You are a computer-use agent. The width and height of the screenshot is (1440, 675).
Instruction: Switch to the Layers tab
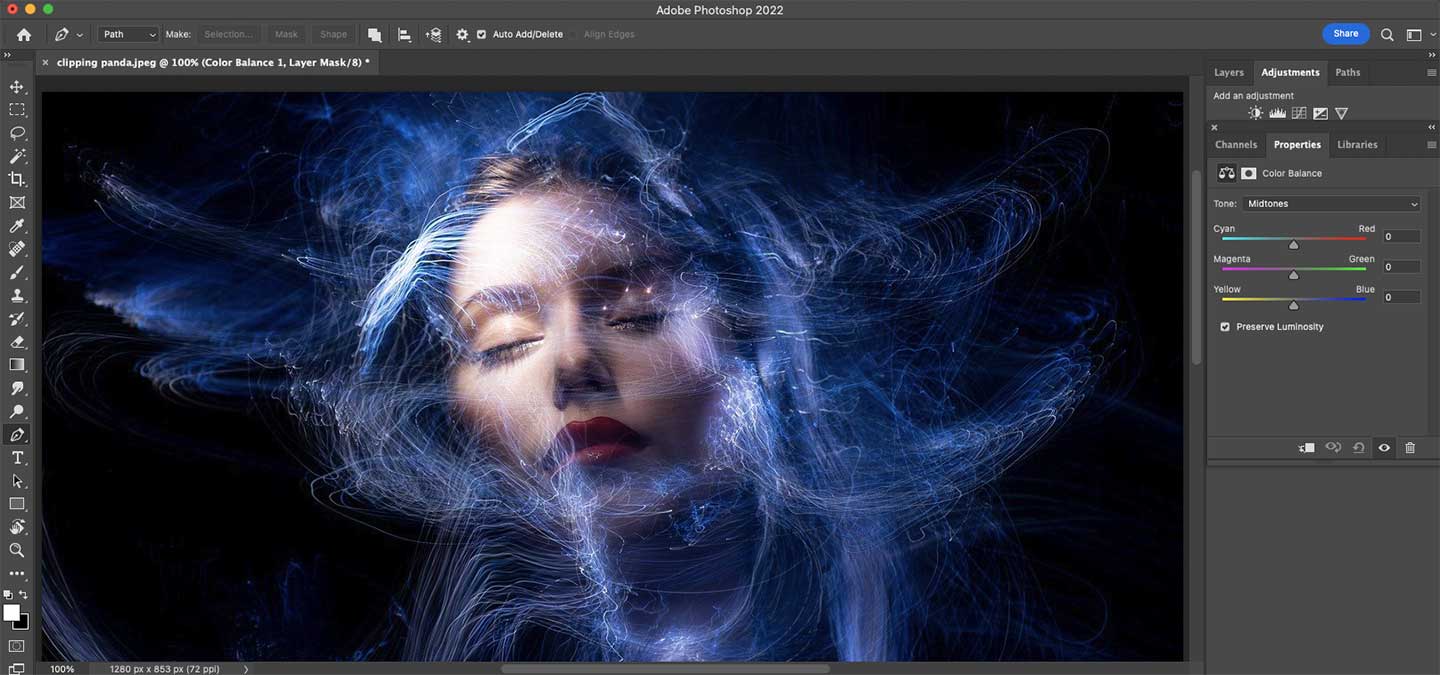1229,73
